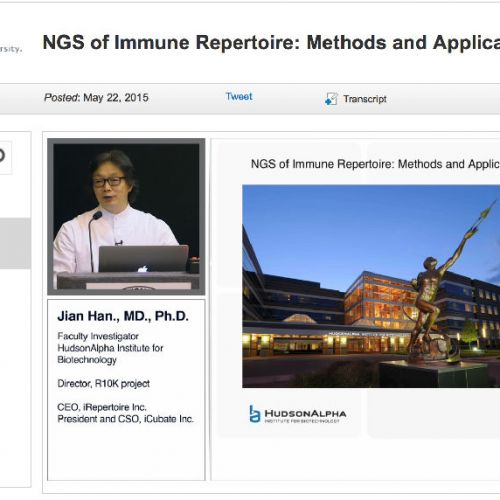The width and height of the screenshot is (500, 500).
Task: Click the HudsonAlpha building slide photo
Action: pyautogui.click(x=371, y=286)
